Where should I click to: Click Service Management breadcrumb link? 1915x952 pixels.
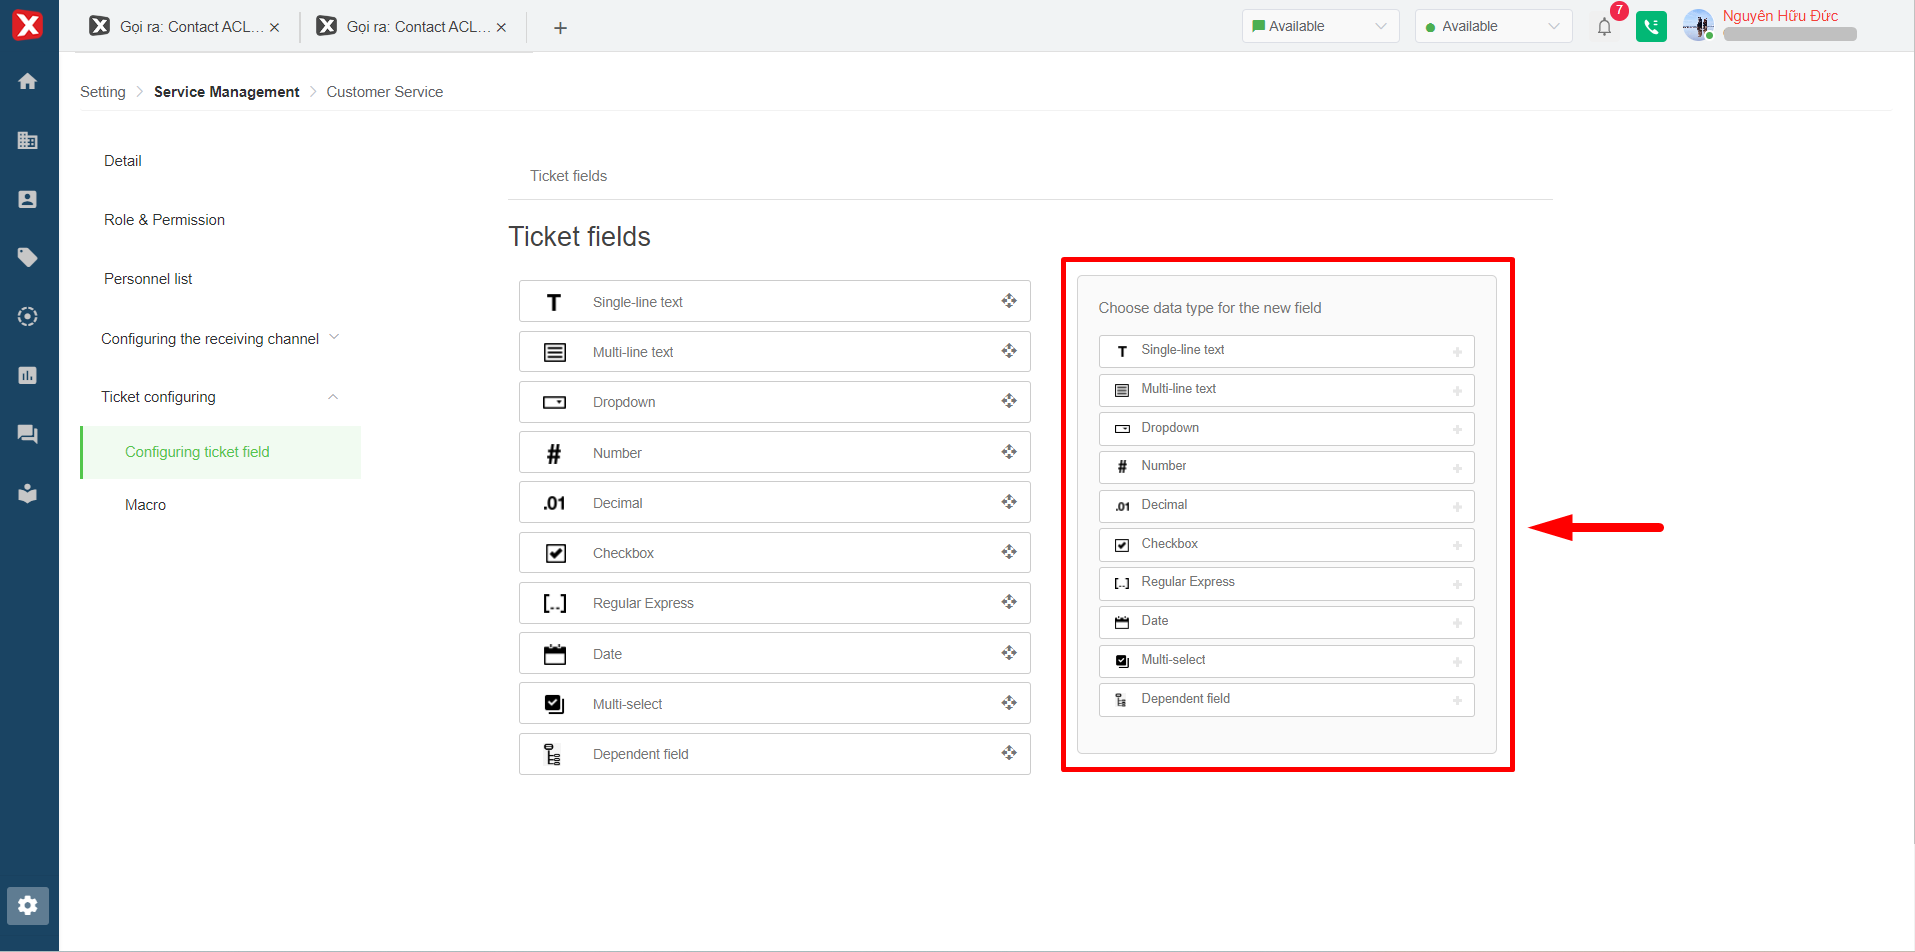(x=226, y=92)
